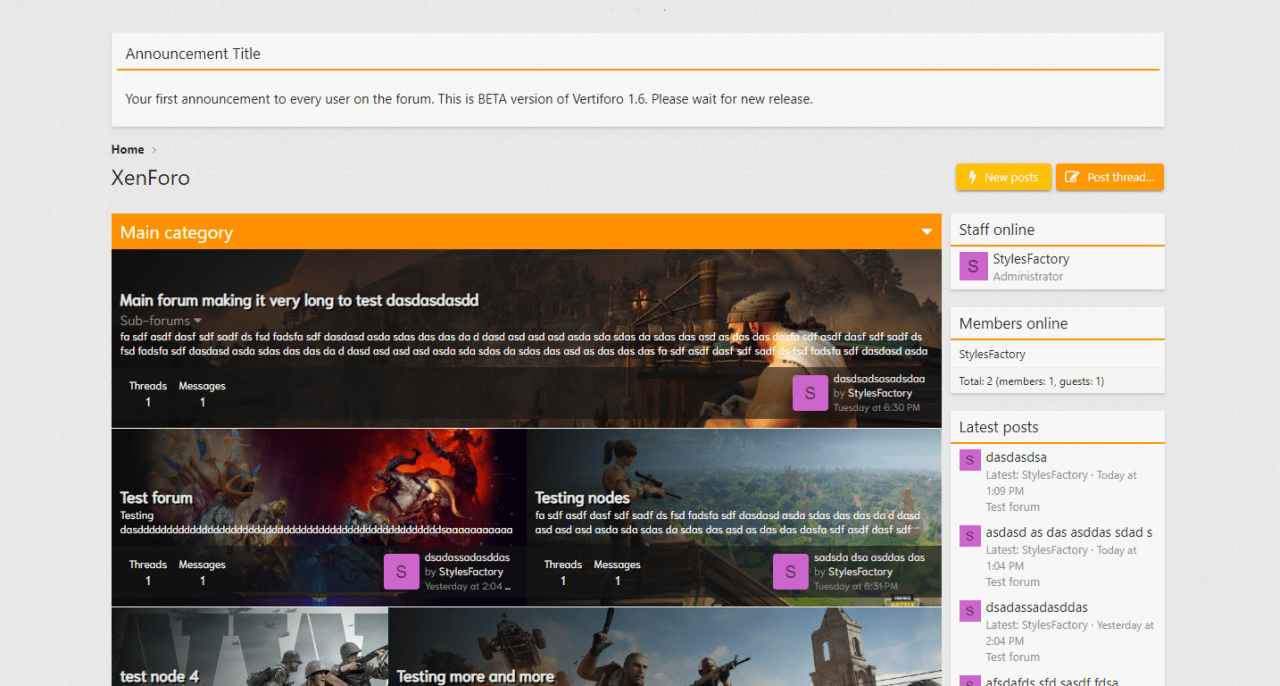Click the avatar beside the afsdafds sidebar post
Viewport: 1280px width, 686px height.
tap(969, 680)
